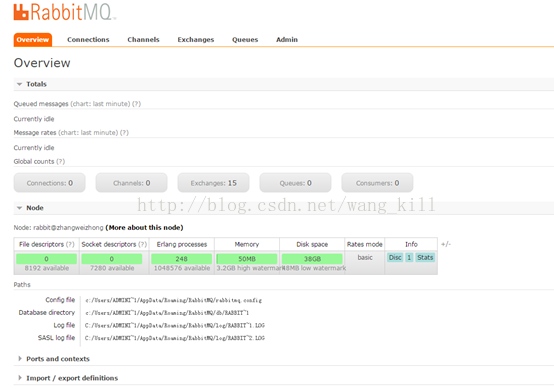The height and width of the screenshot is (389, 554).
Task: Click the Disc info tag
Action: point(395,258)
